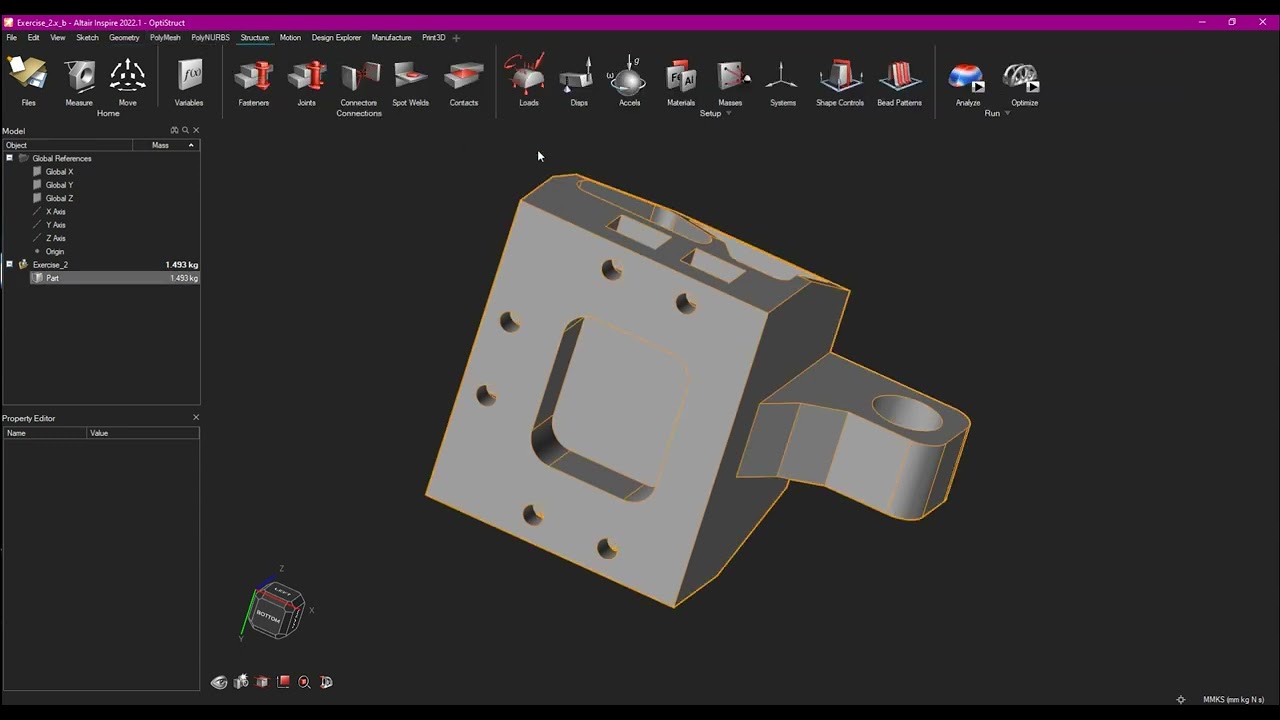The width and height of the screenshot is (1280, 720).
Task: Collapse the Global References tree node
Action: point(9,158)
